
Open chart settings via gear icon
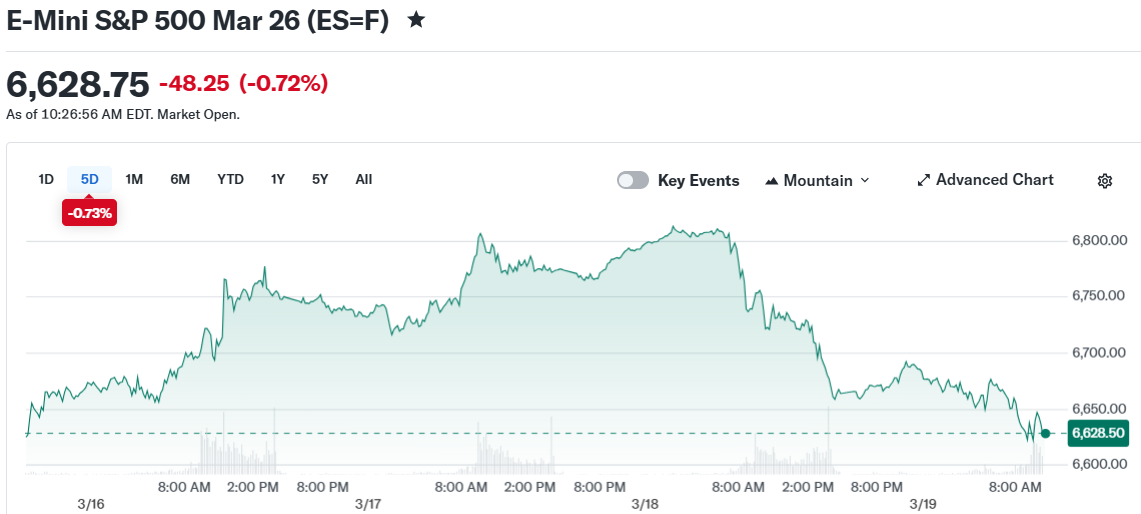pos(1105,181)
